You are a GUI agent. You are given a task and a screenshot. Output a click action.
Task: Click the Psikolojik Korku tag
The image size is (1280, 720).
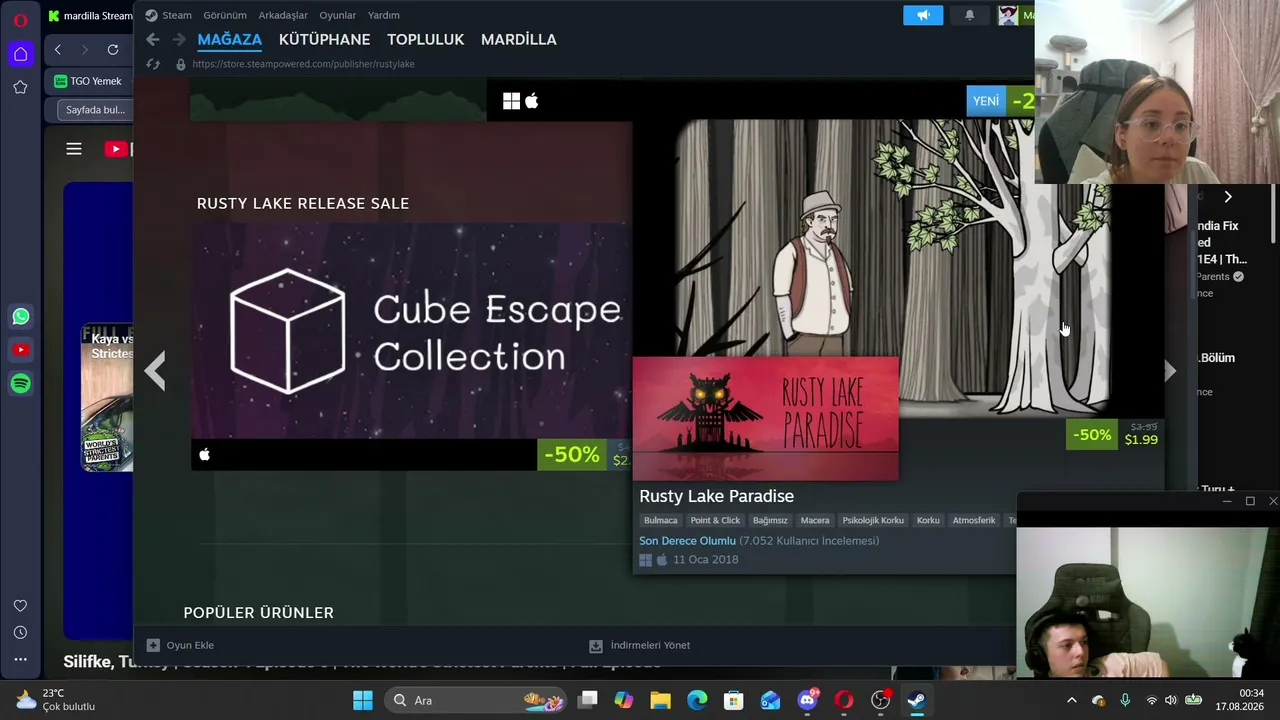coord(873,520)
